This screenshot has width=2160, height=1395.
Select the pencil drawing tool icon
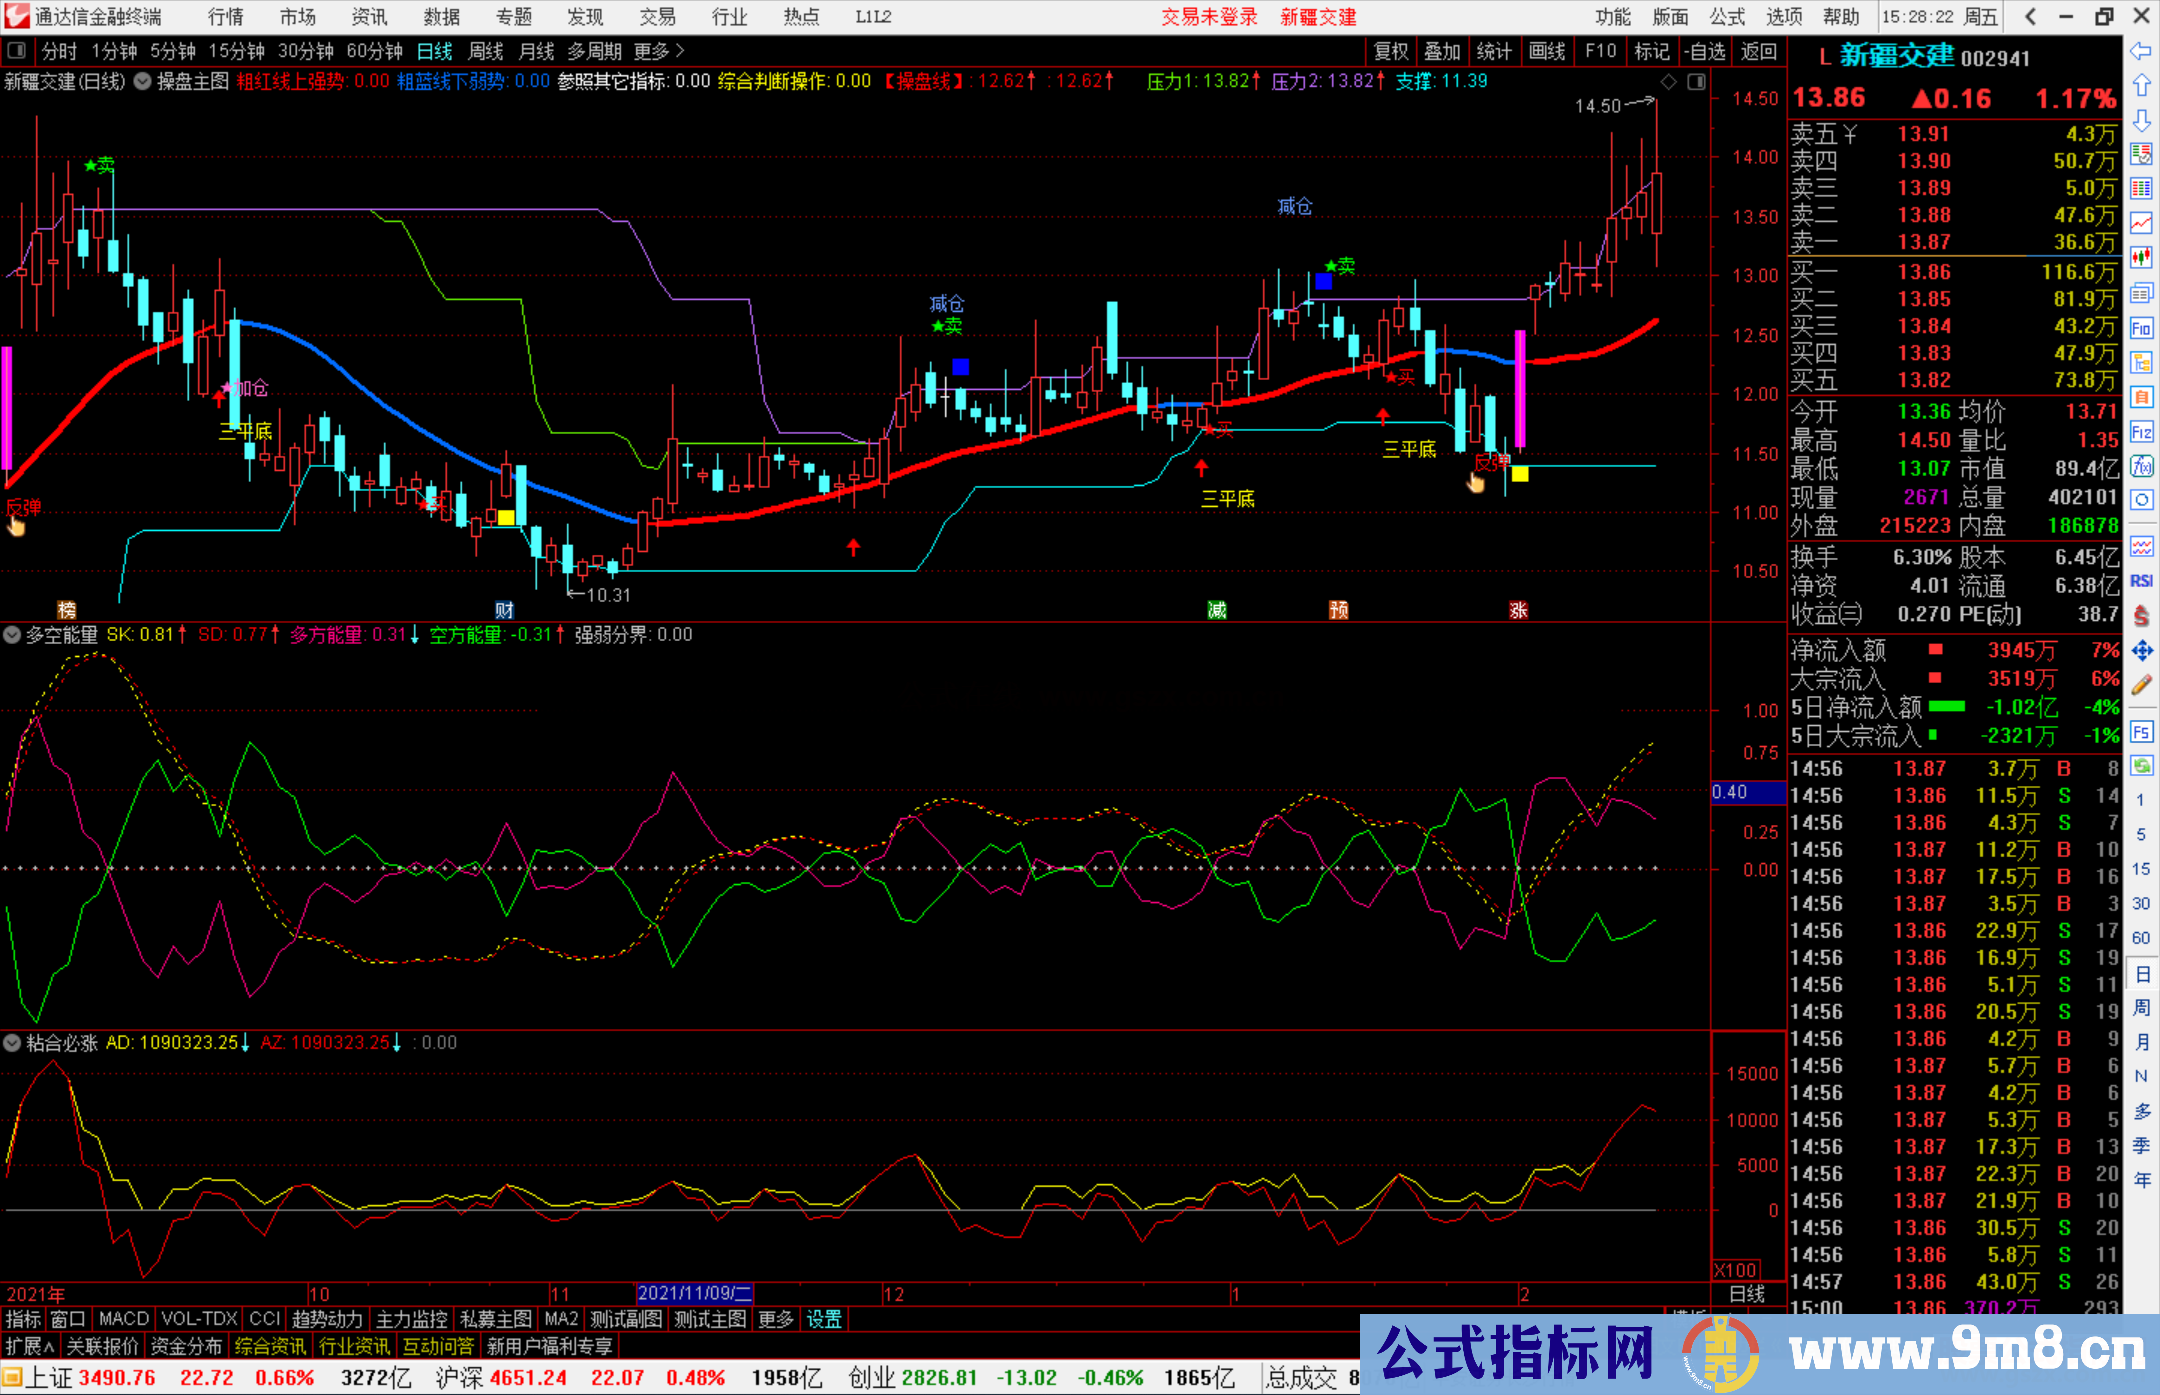coord(2141,686)
